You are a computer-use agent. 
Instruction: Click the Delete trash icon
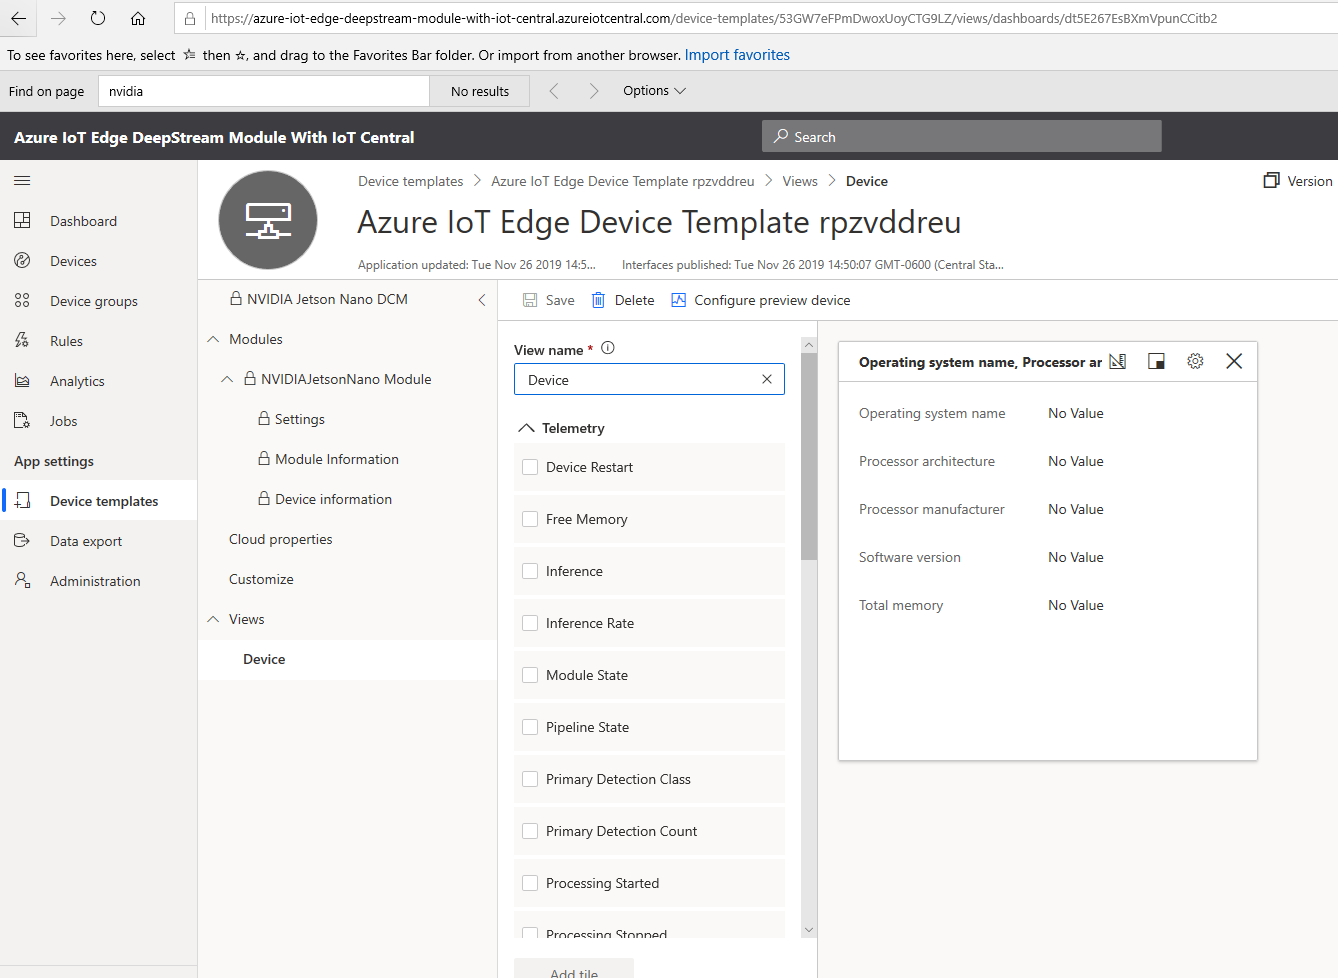pos(598,300)
